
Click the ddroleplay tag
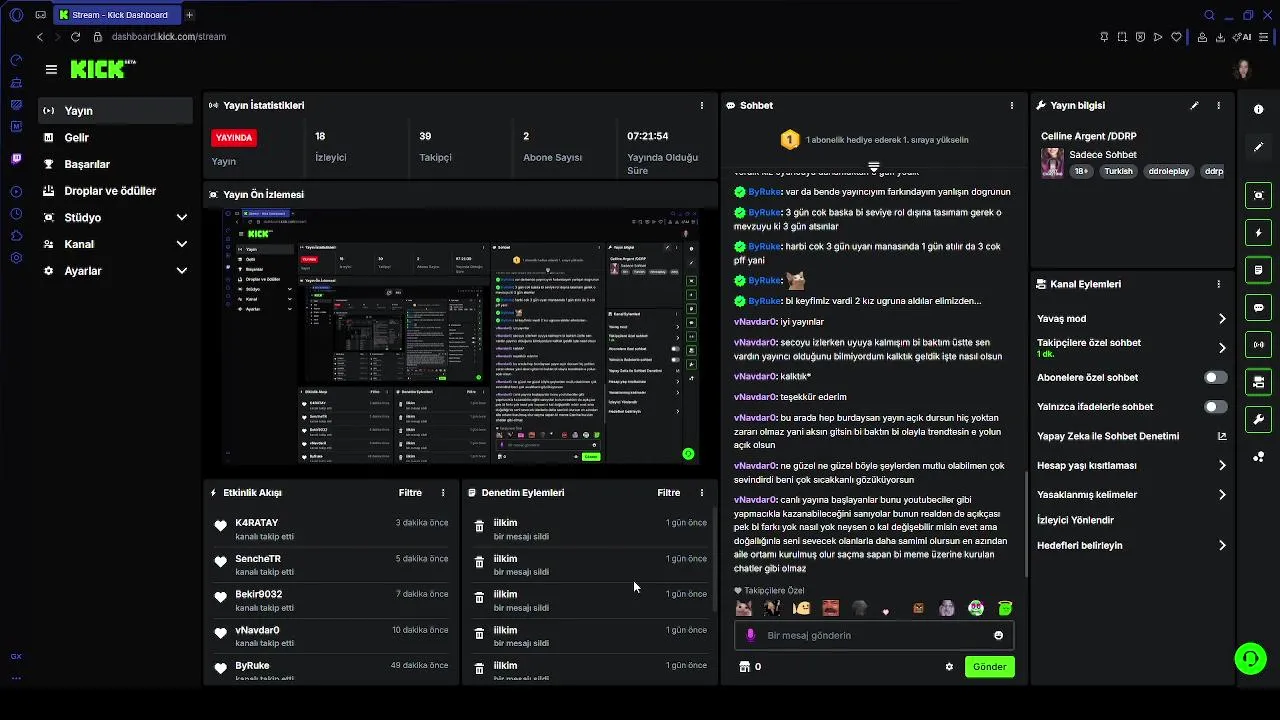1169,171
